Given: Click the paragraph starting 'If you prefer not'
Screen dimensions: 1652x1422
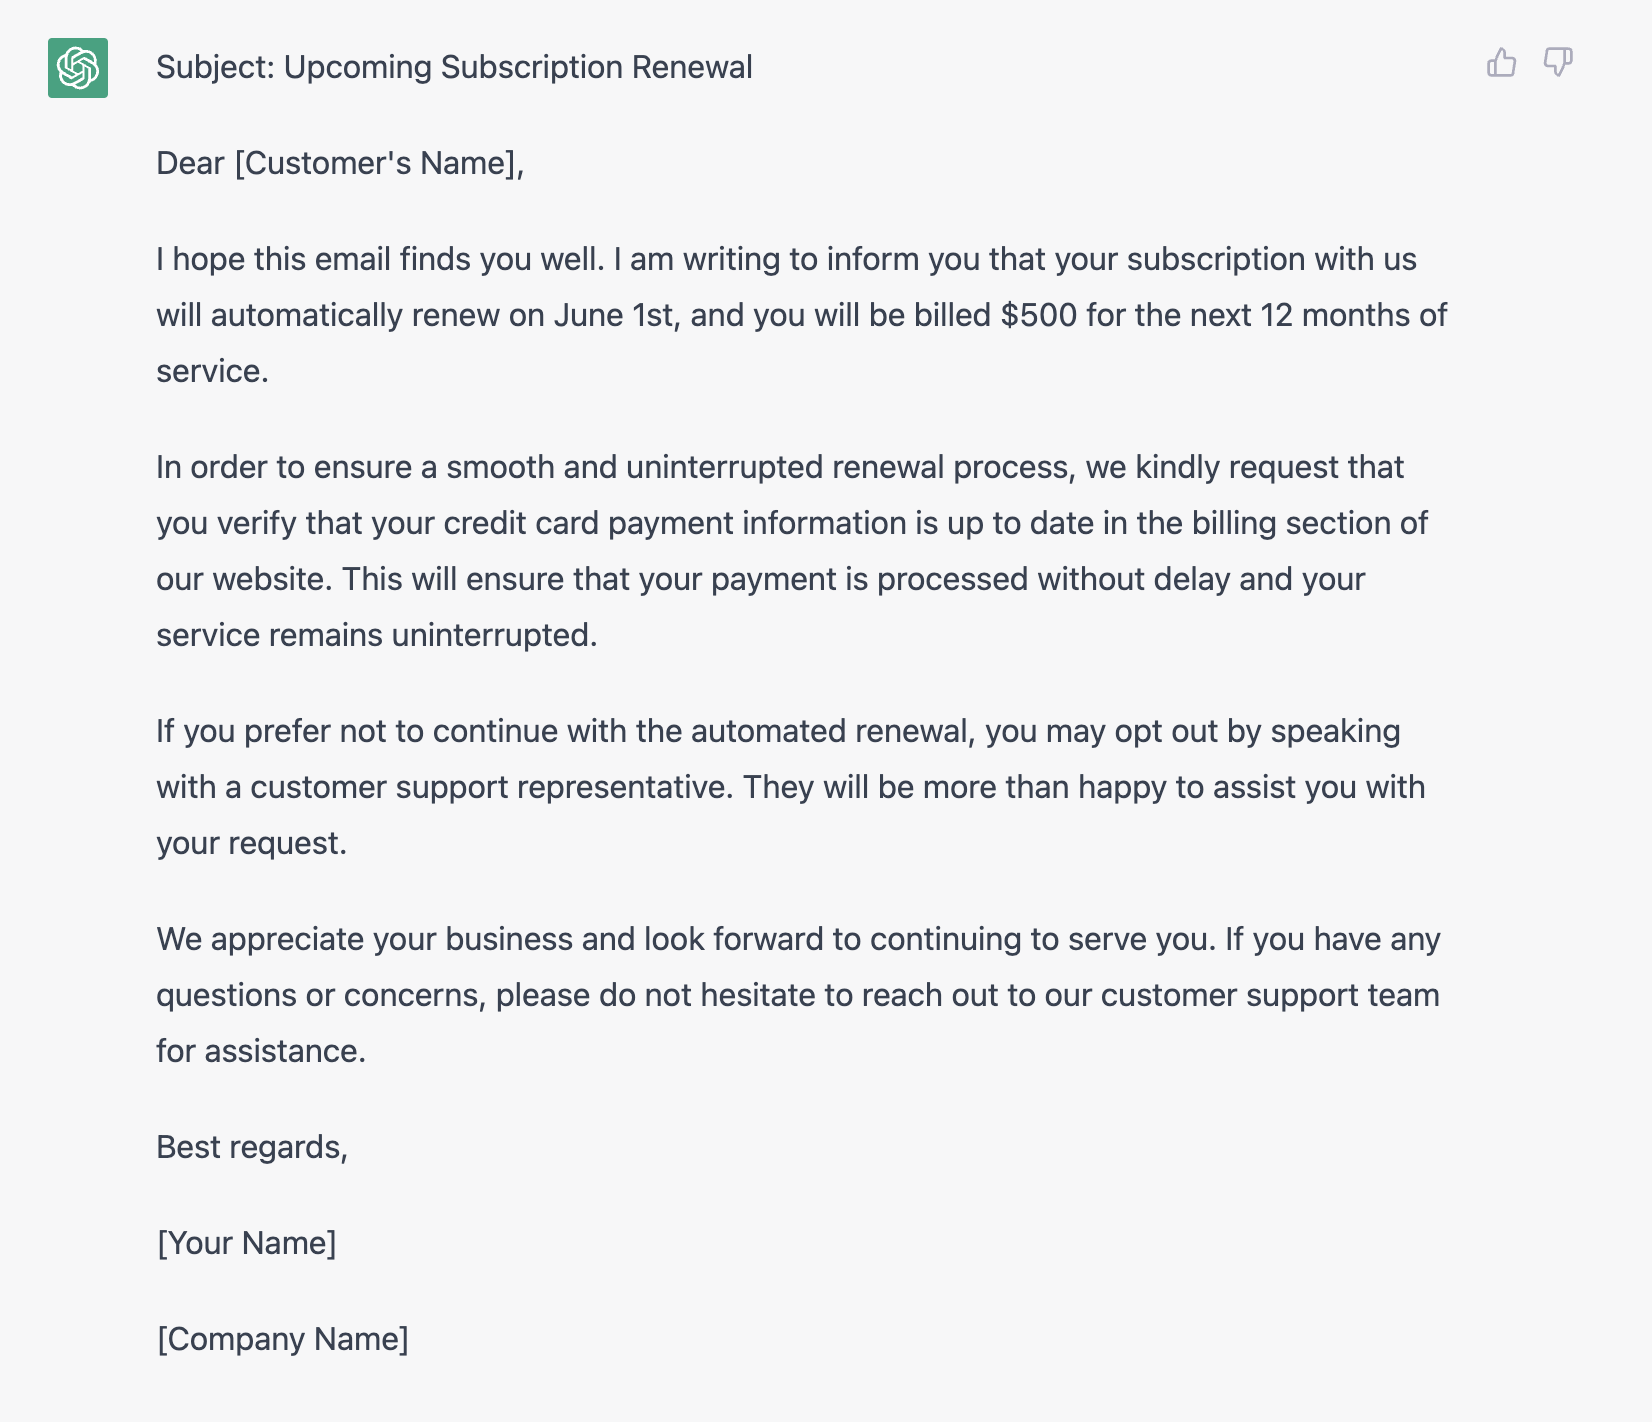Looking at the screenshot, I should click(790, 787).
